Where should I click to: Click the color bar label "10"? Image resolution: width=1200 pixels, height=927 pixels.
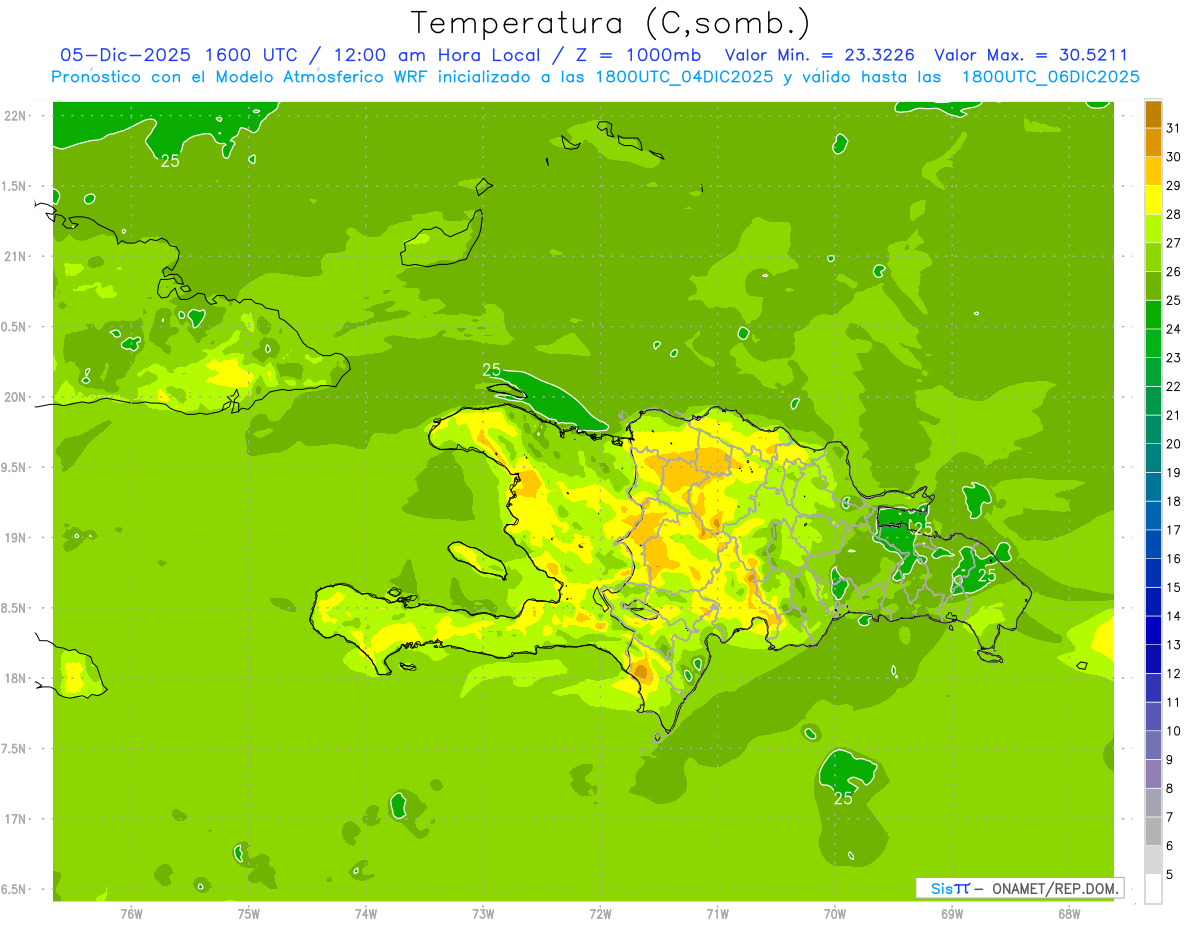(1174, 731)
